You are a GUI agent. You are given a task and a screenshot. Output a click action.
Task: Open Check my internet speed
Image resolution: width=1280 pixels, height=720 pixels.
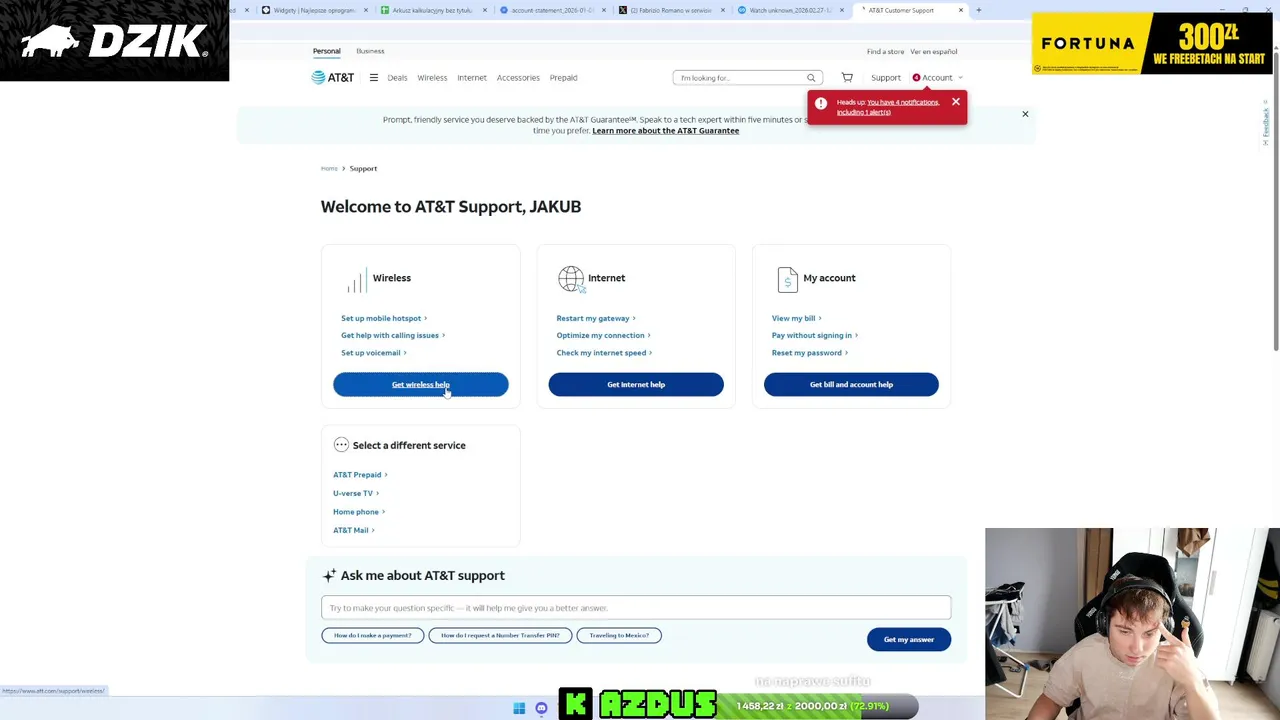[x=604, y=353]
